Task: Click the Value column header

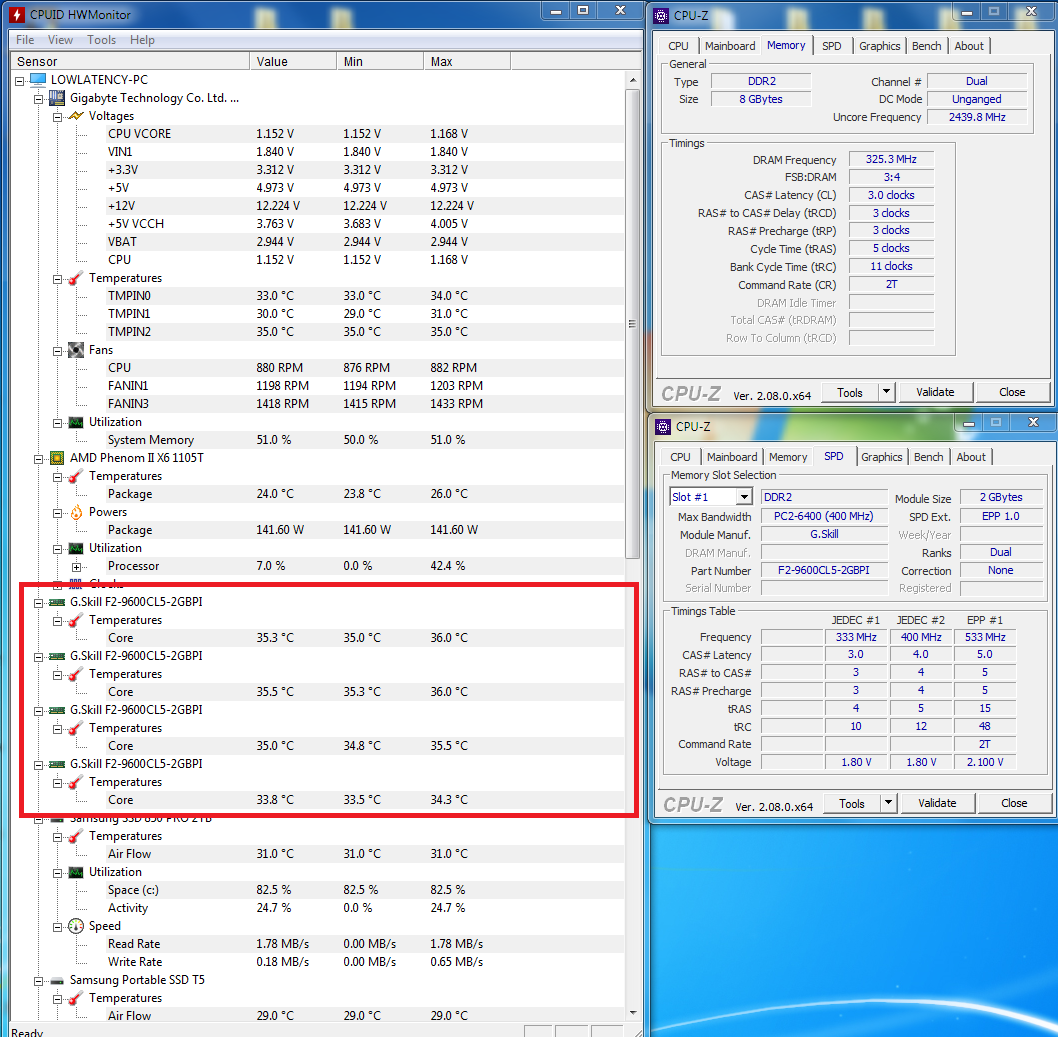Action: 293,61
